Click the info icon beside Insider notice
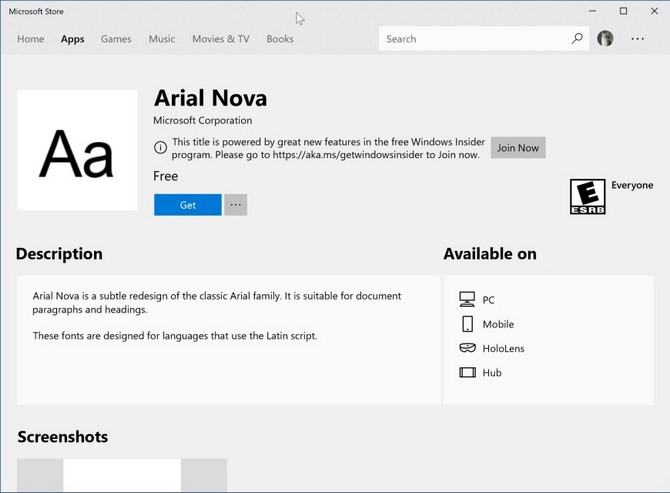The height and width of the screenshot is (493, 670). [x=160, y=148]
